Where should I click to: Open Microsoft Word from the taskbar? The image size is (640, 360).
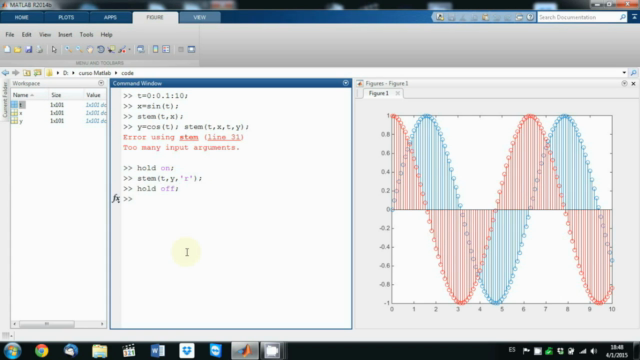coord(158,351)
